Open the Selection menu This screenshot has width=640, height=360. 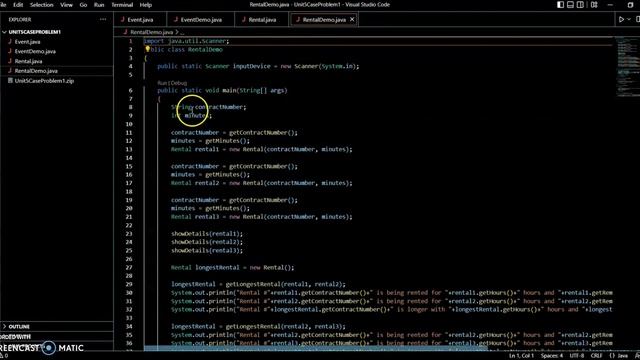(41, 5)
